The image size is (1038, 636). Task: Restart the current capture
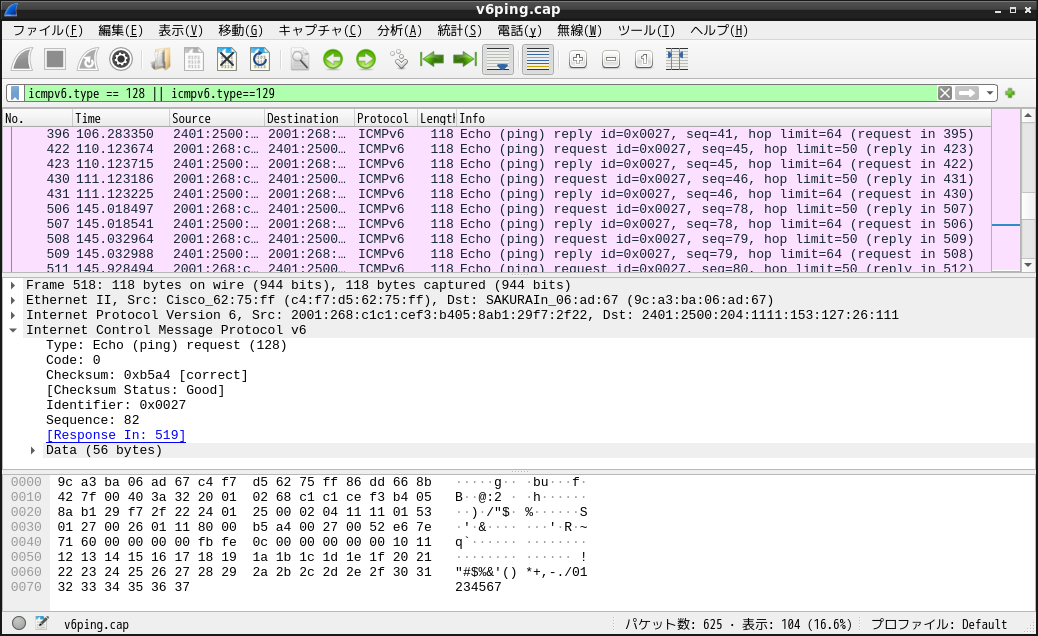(87, 60)
